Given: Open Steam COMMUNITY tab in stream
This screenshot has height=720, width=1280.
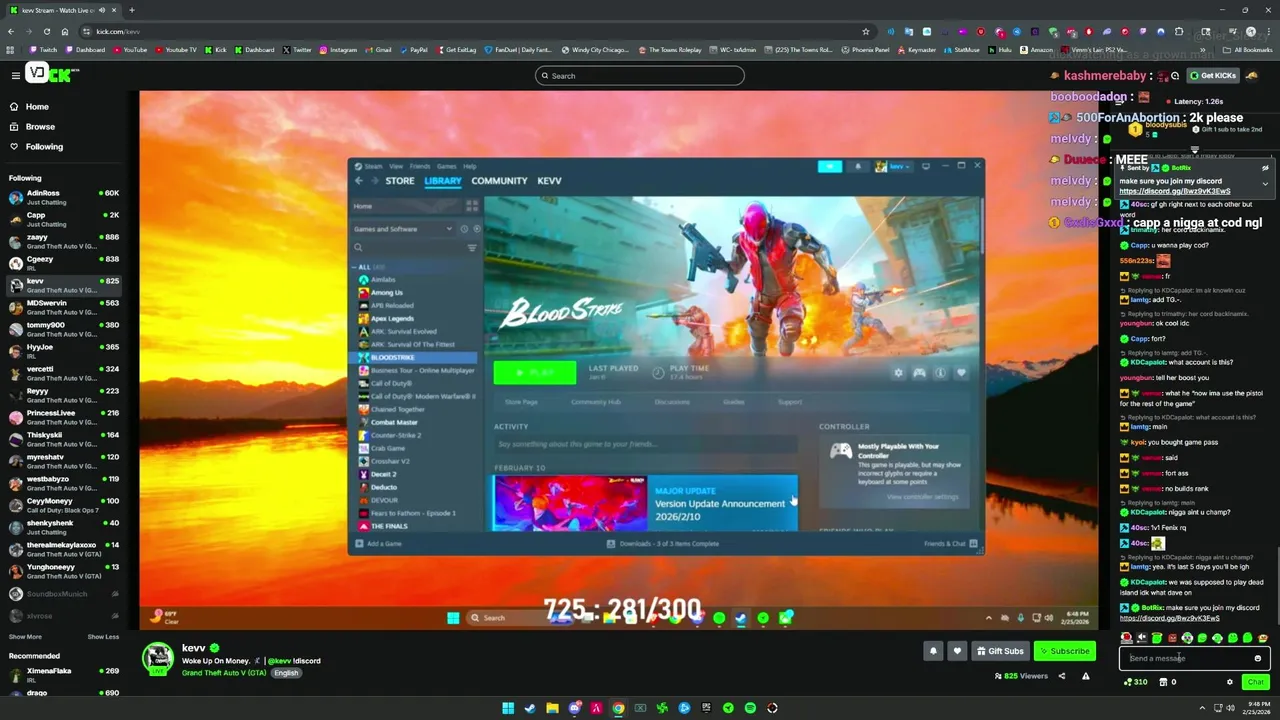Looking at the screenshot, I should click(x=499, y=181).
